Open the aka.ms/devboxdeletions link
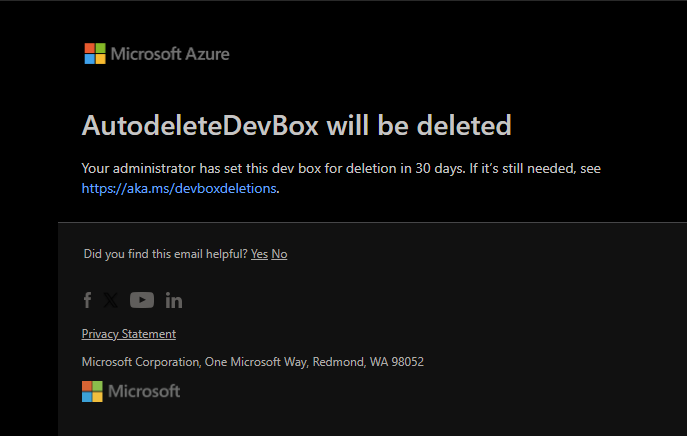 tap(179, 188)
